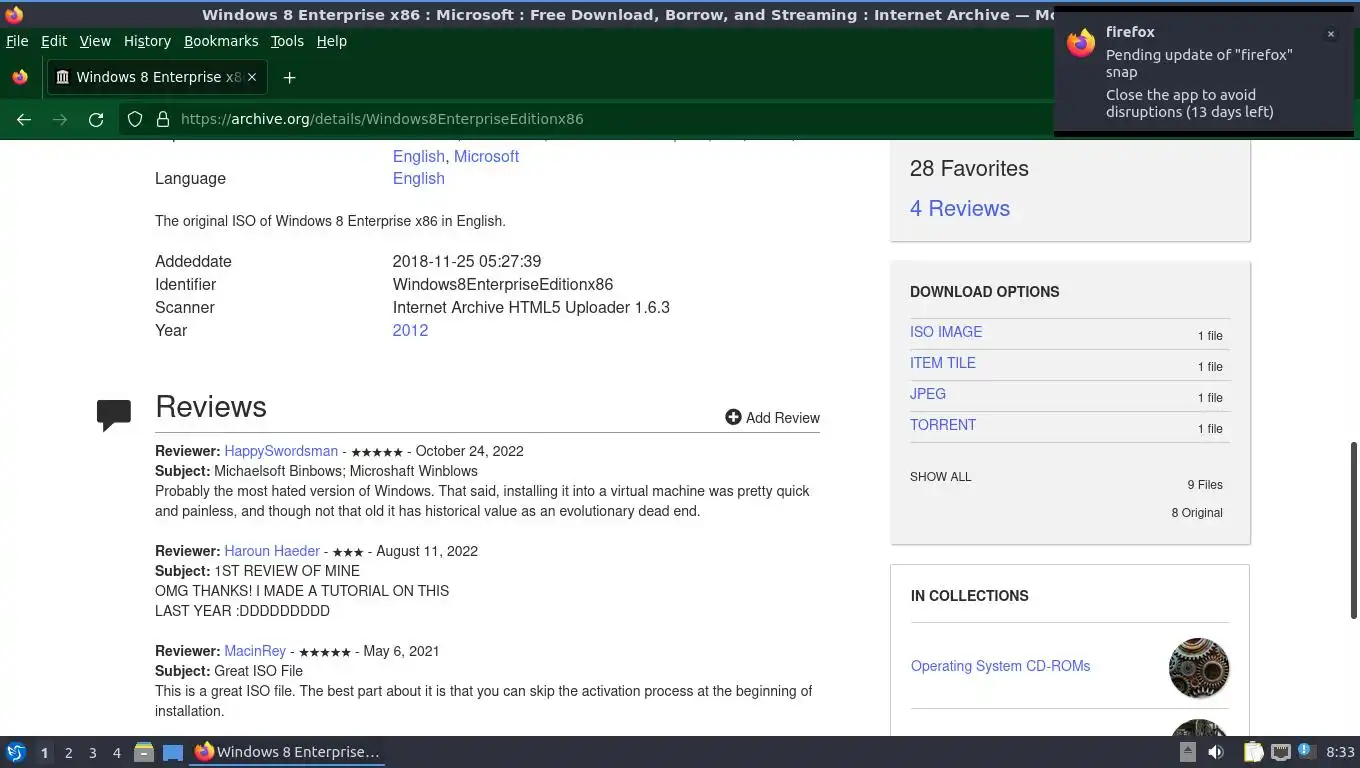Click the Firefox logo in notification
Viewport: 1360px width, 768px height.
[x=1081, y=43]
